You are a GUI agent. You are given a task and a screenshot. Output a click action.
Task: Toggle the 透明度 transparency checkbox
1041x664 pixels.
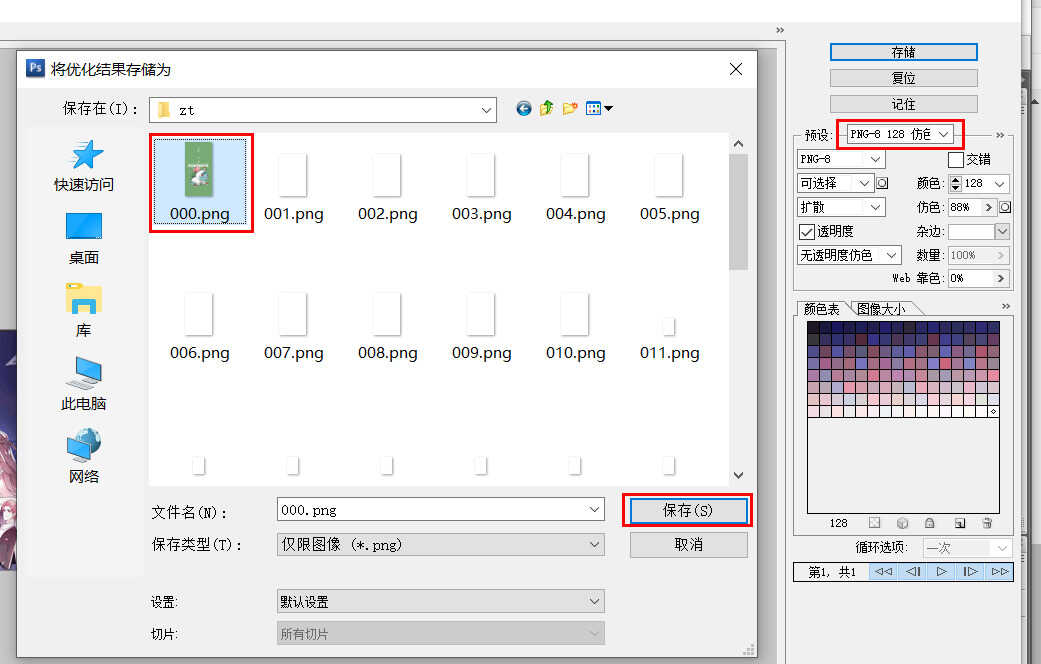(807, 232)
